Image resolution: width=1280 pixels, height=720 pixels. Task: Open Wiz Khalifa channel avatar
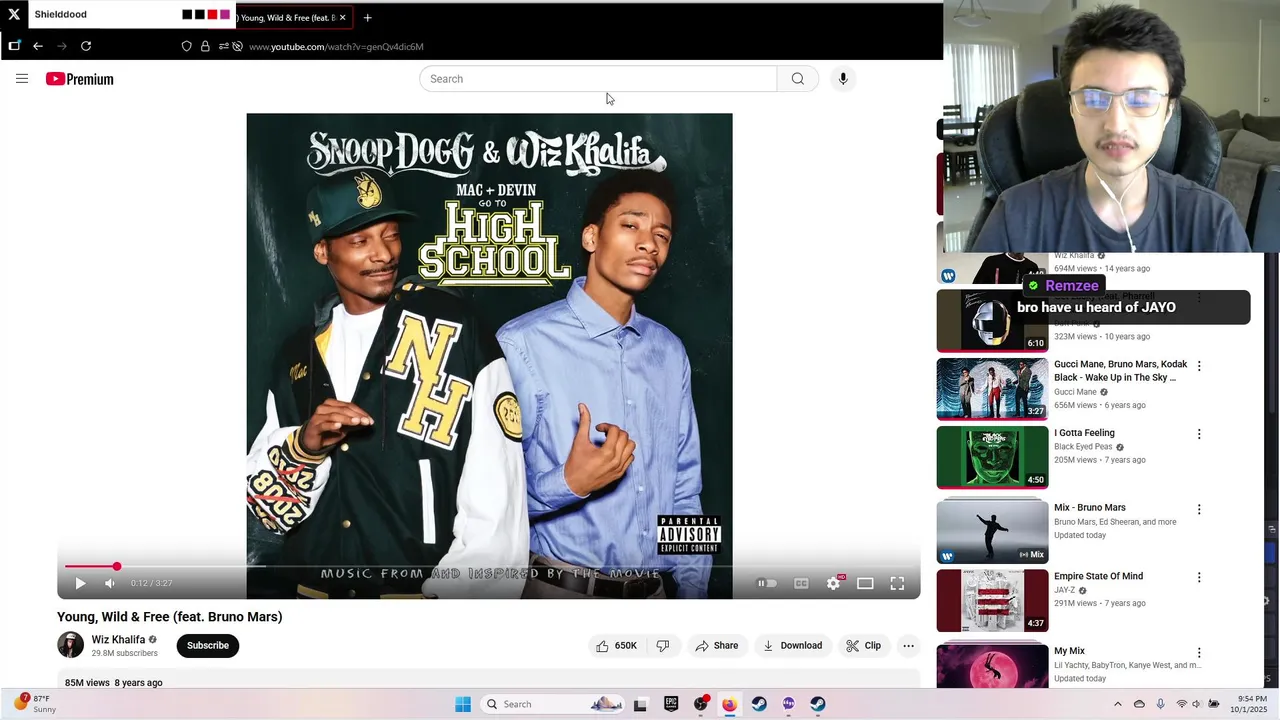(x=70, y=645)
